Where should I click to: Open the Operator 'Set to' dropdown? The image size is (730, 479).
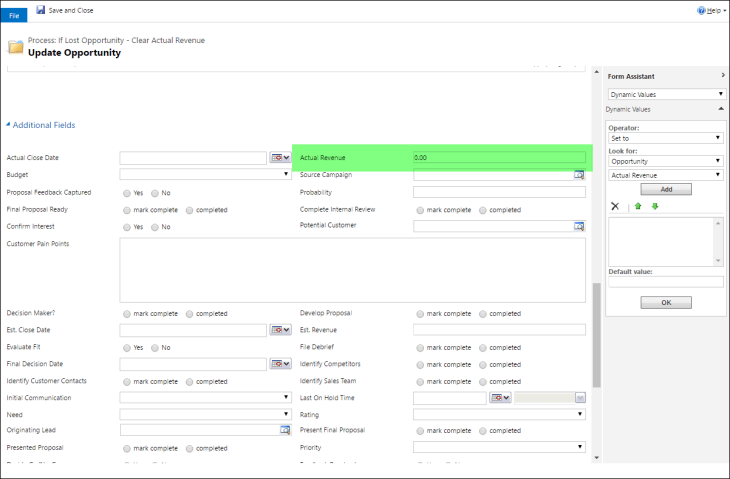(x=665, y=138)
